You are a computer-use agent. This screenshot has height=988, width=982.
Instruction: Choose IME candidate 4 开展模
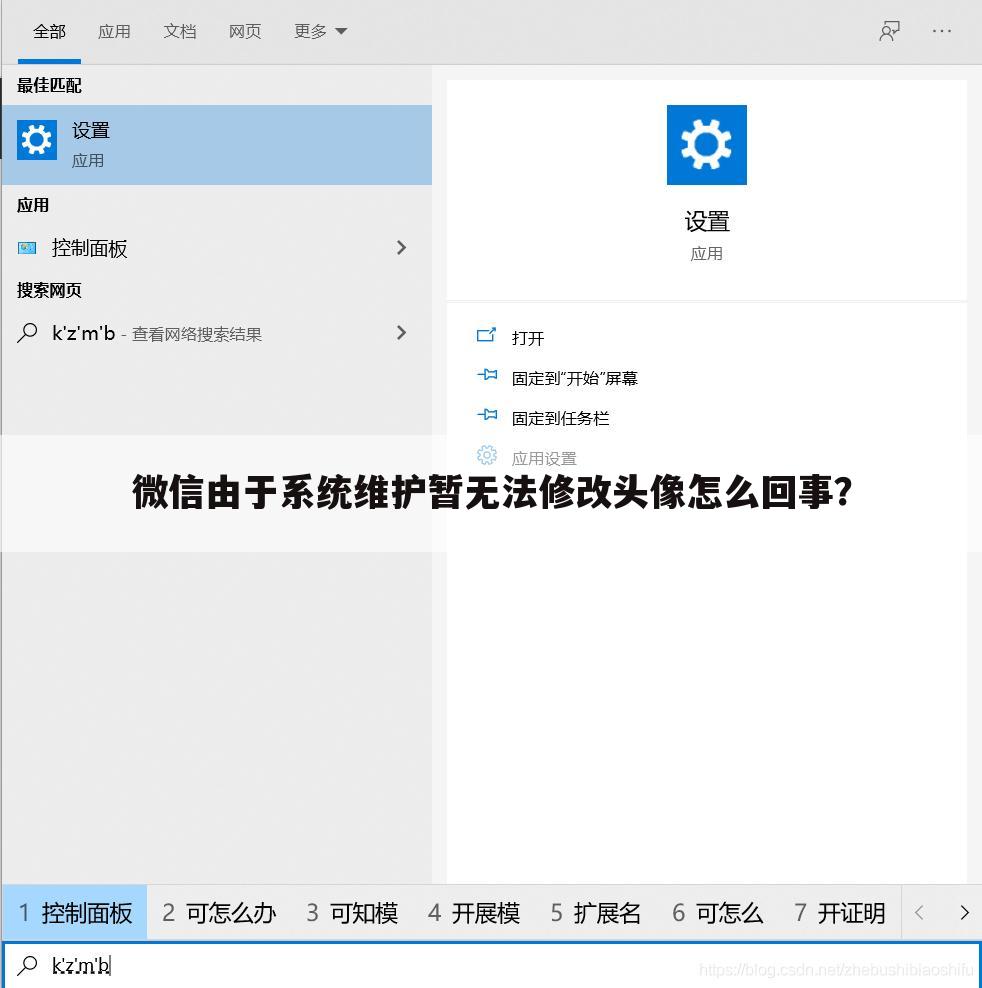tap(473, 912)
